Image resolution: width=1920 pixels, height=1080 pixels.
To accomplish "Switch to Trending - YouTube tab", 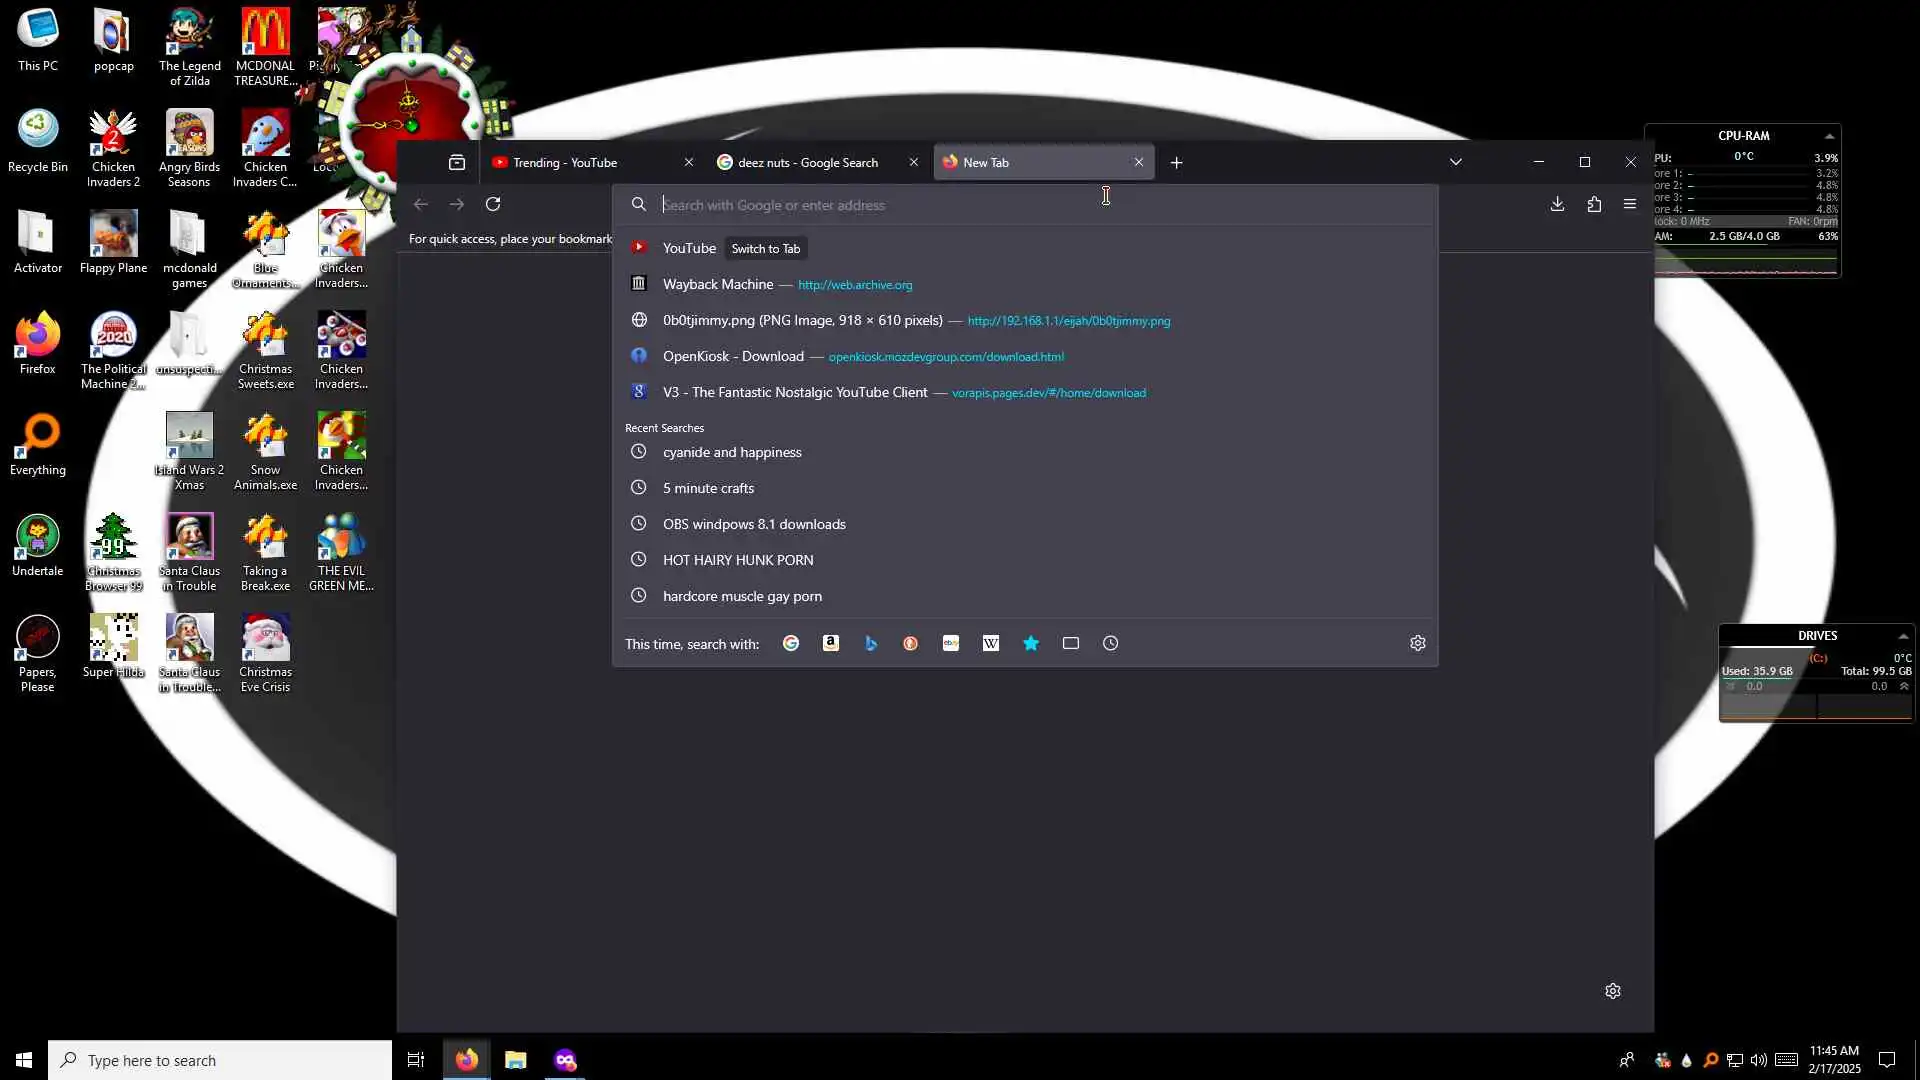I will click(x=580, y=162).
